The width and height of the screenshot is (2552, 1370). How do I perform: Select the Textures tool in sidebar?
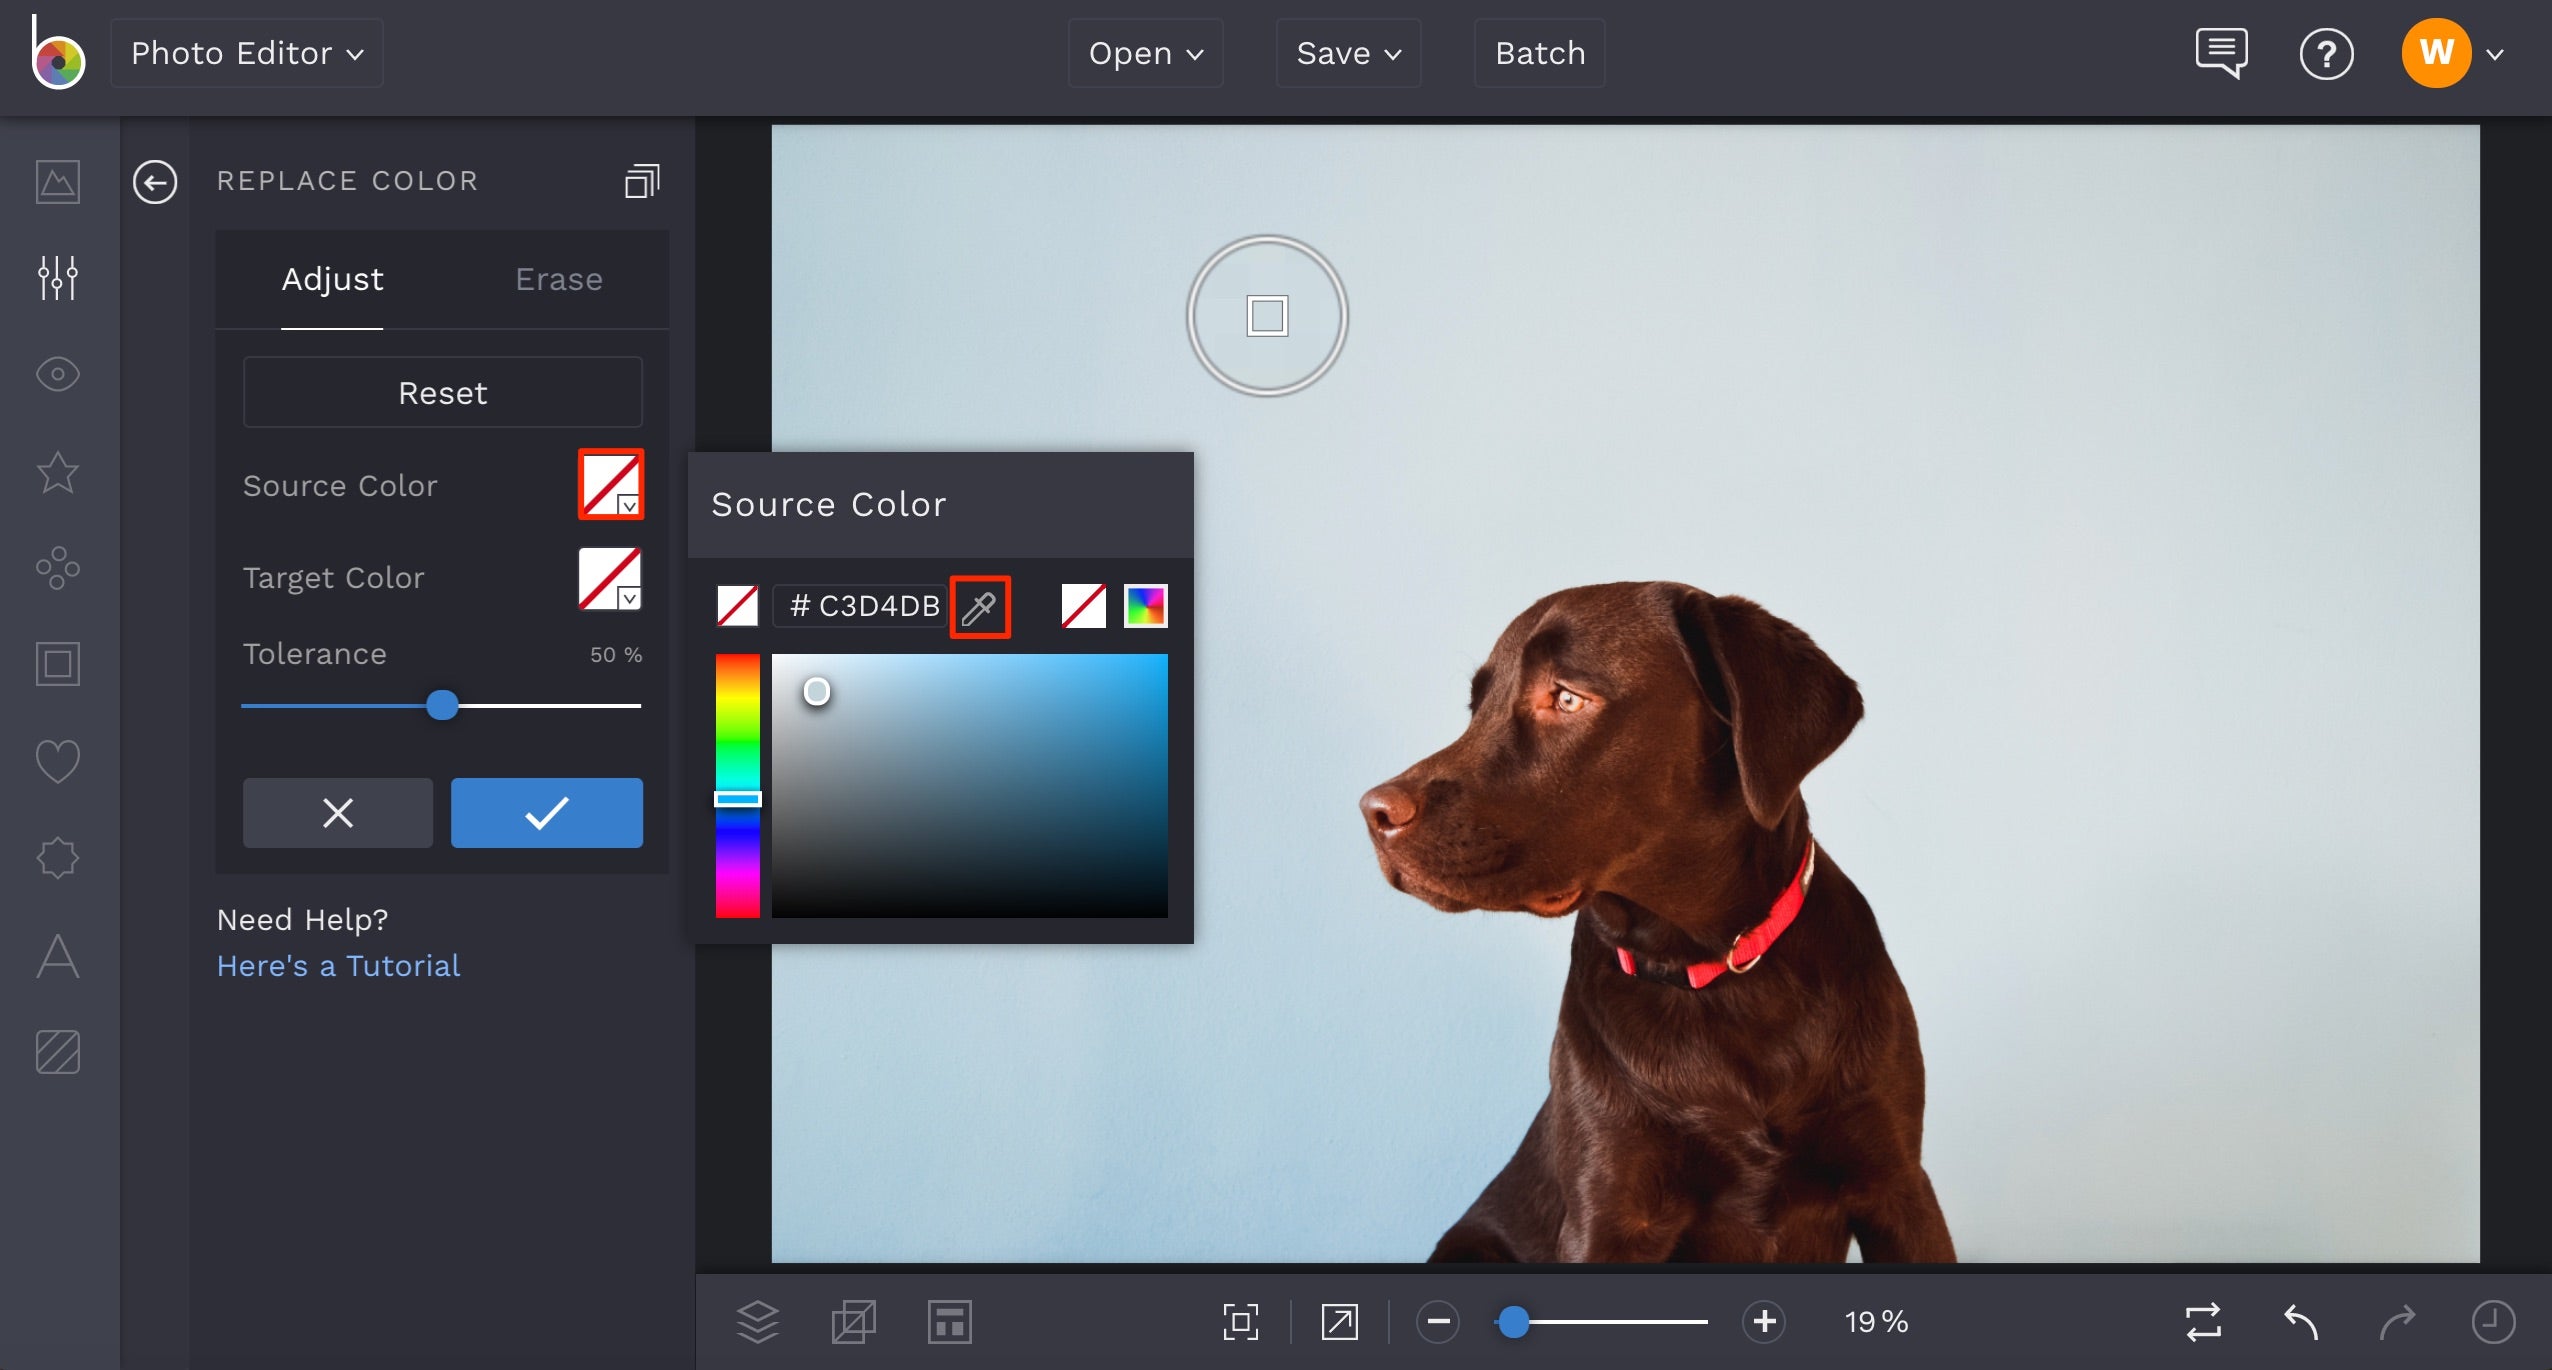point(56,1052)
